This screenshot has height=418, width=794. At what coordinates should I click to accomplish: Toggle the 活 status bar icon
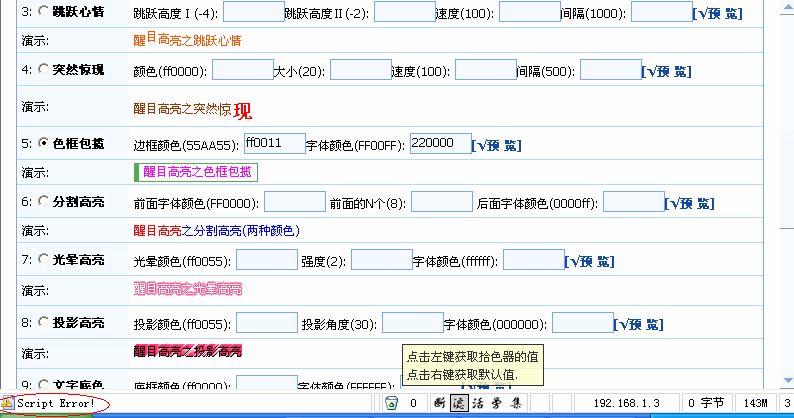pos(478,403)
